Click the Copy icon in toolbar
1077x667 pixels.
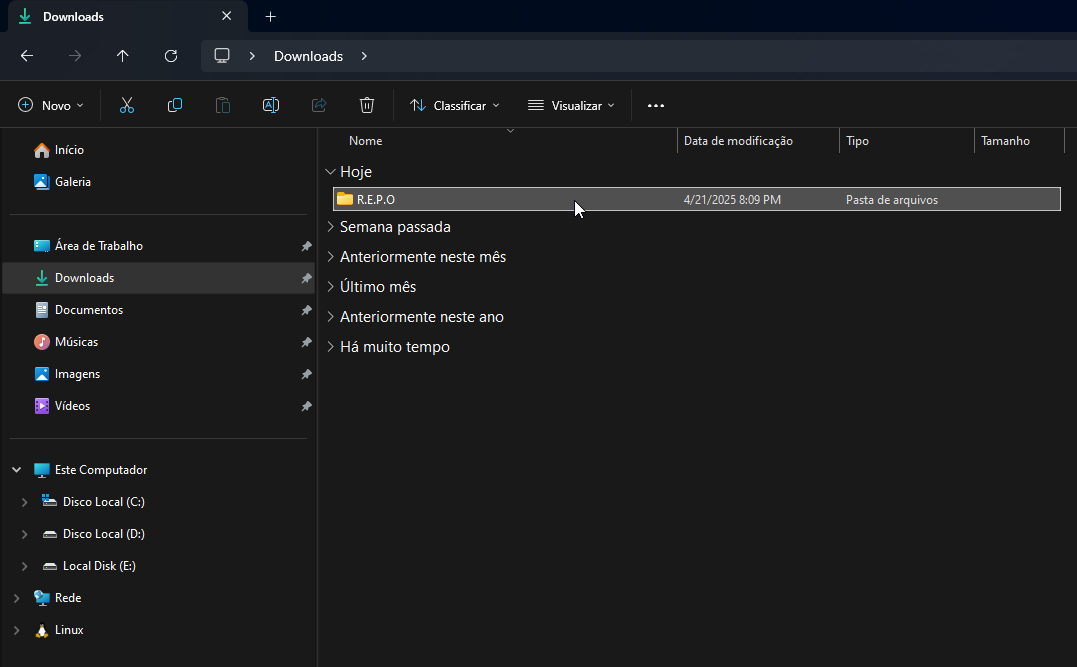(x=175, y=105)
